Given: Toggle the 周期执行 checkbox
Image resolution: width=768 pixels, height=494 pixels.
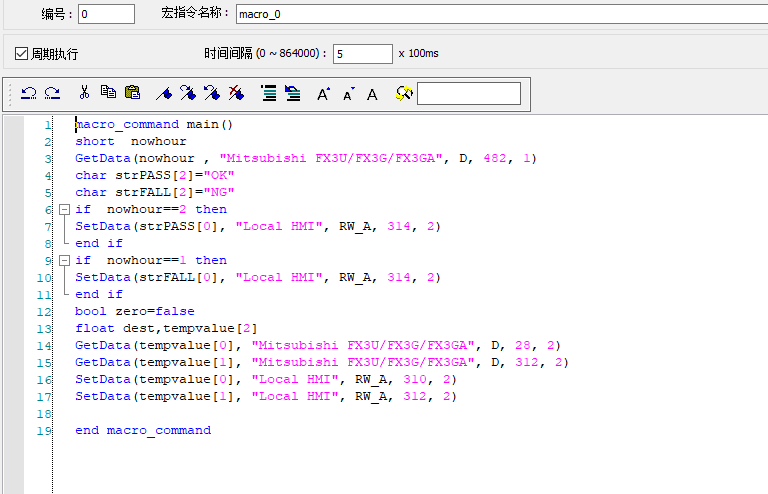Looking at the screenshot, I should [21, 53].
